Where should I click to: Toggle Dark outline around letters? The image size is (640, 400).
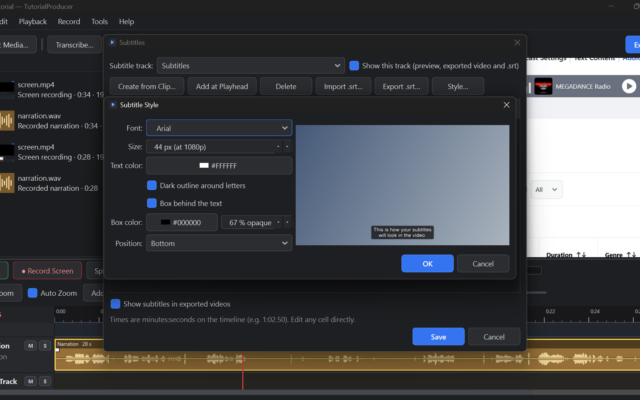(x=152, y=185)
